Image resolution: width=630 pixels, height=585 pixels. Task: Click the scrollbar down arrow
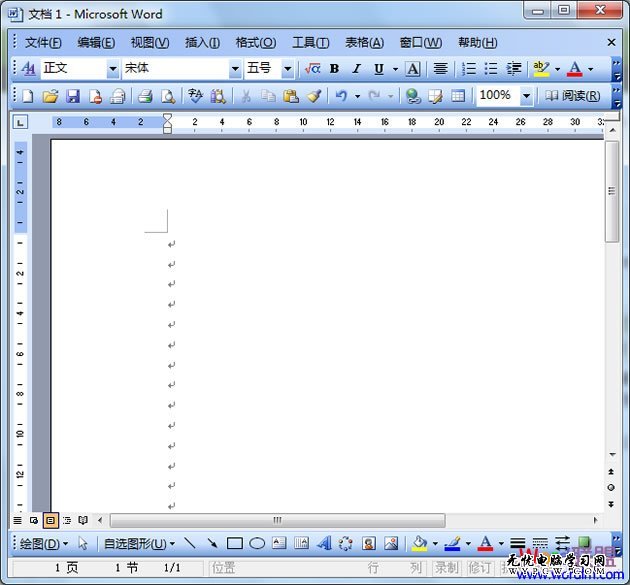612,454
